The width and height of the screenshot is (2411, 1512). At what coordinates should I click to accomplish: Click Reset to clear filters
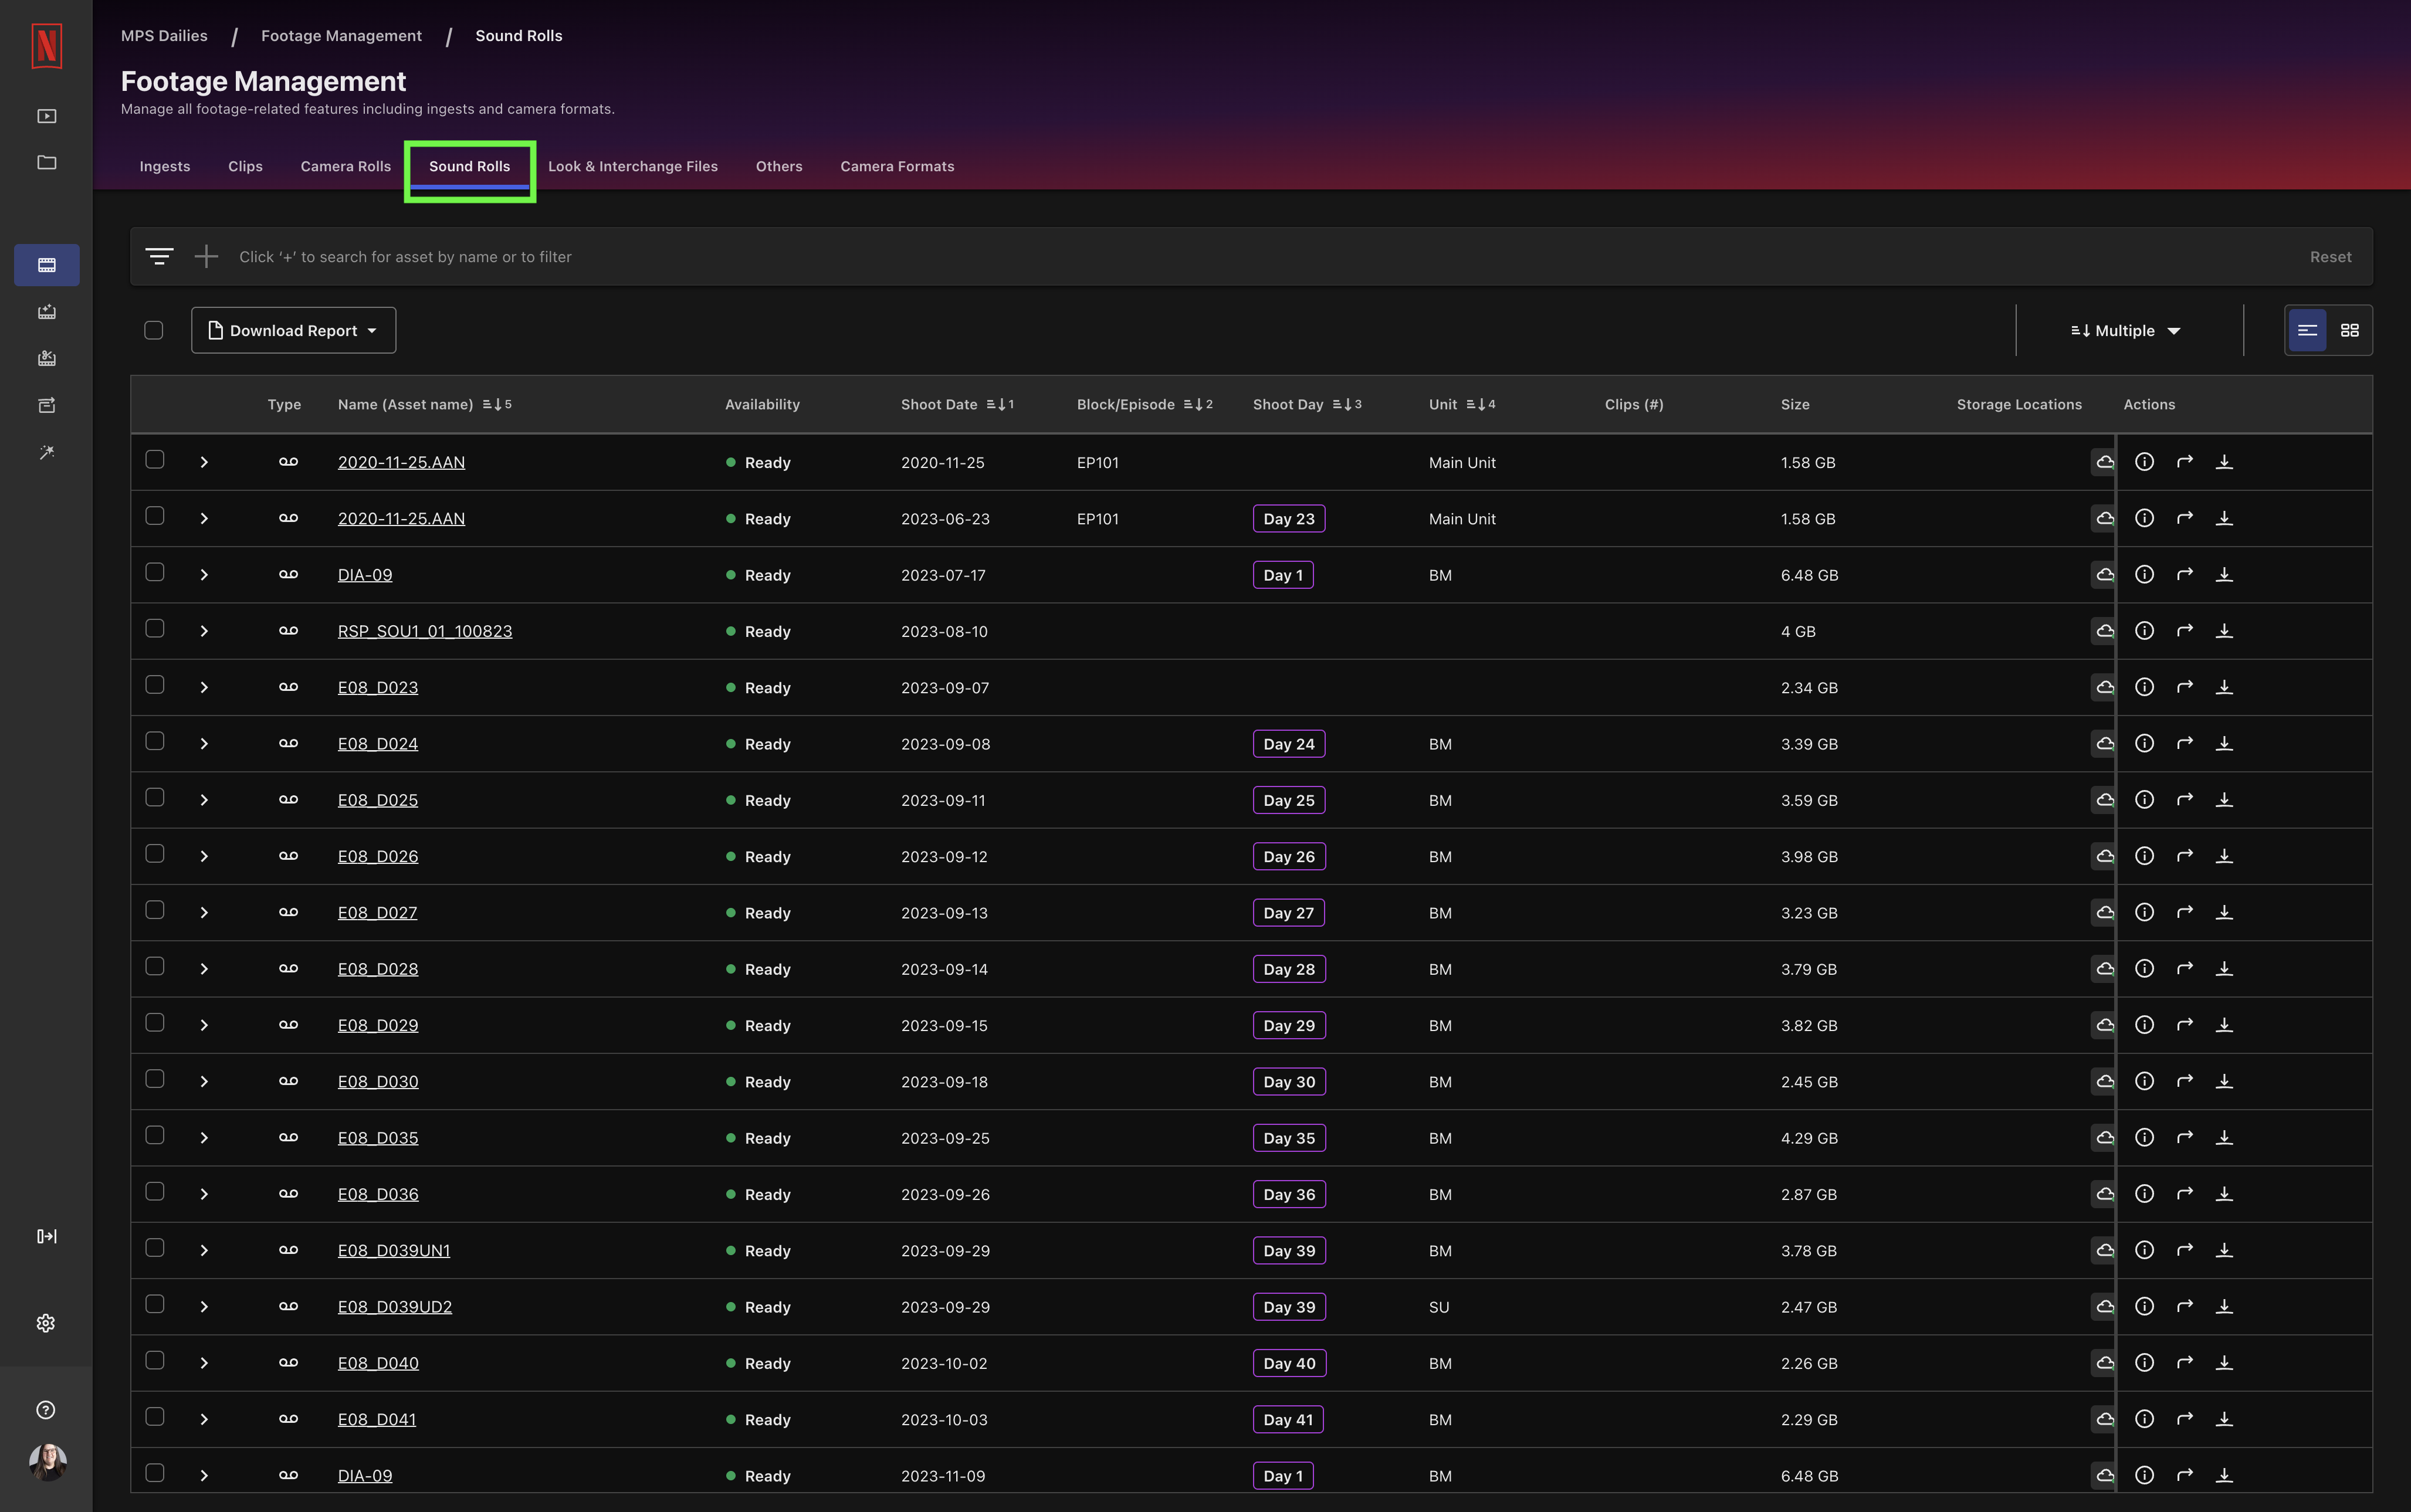pos(2330,256)
